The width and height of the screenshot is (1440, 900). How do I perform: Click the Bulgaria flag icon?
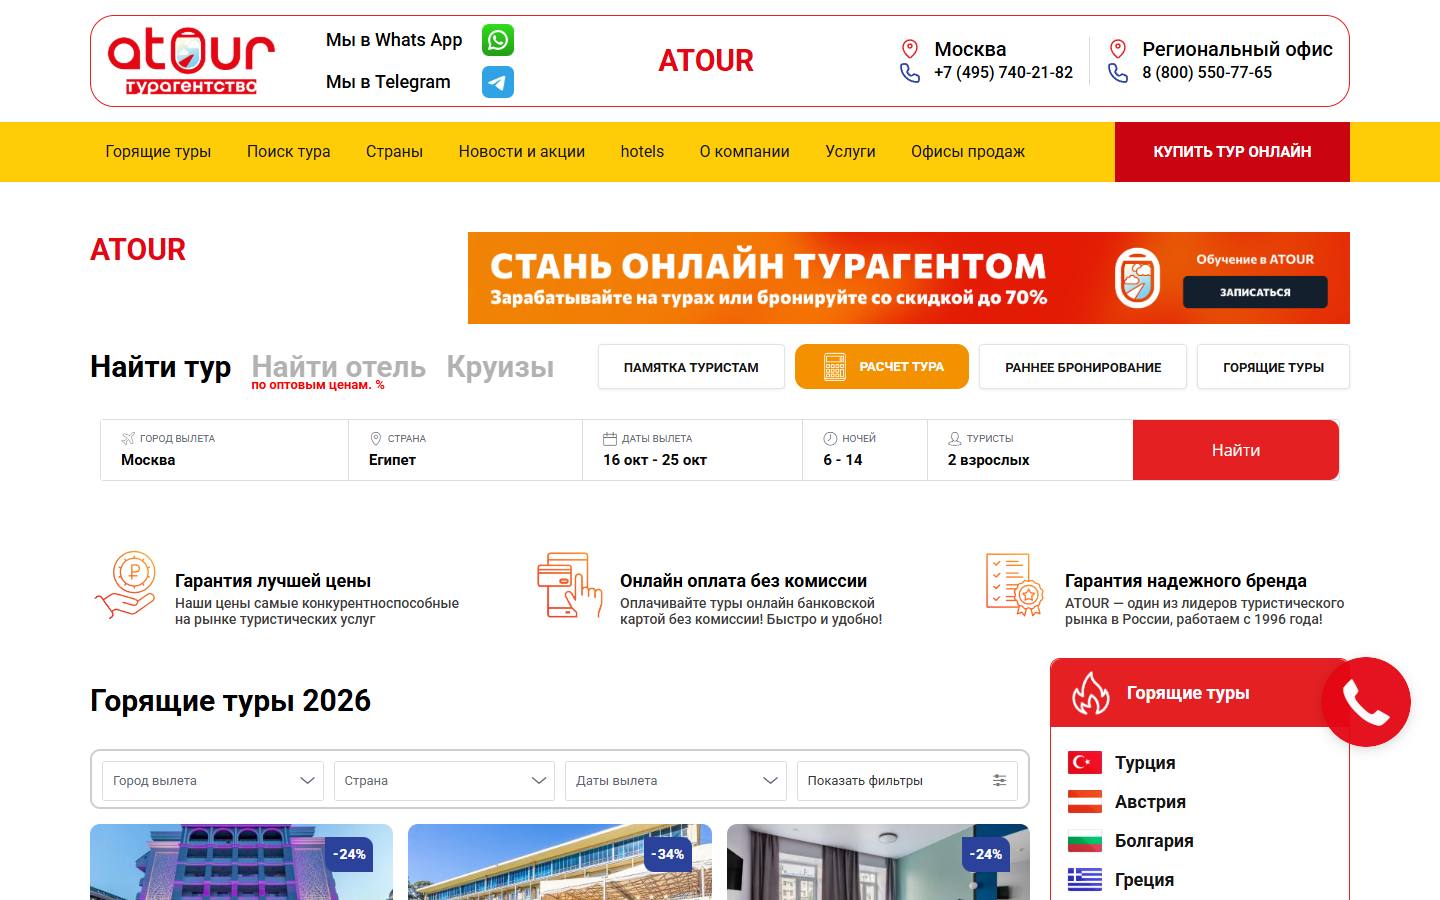[x=1085, y=841]
